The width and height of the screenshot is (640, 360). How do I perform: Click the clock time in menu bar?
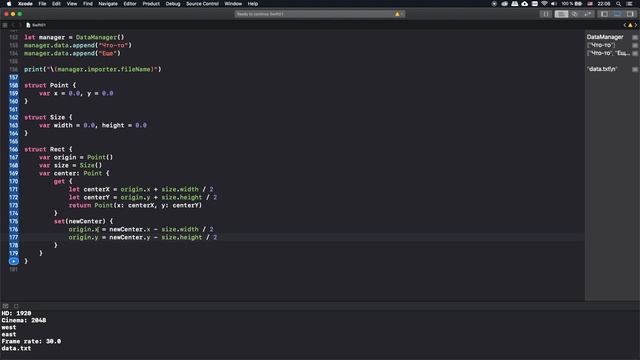click(604, 4)
